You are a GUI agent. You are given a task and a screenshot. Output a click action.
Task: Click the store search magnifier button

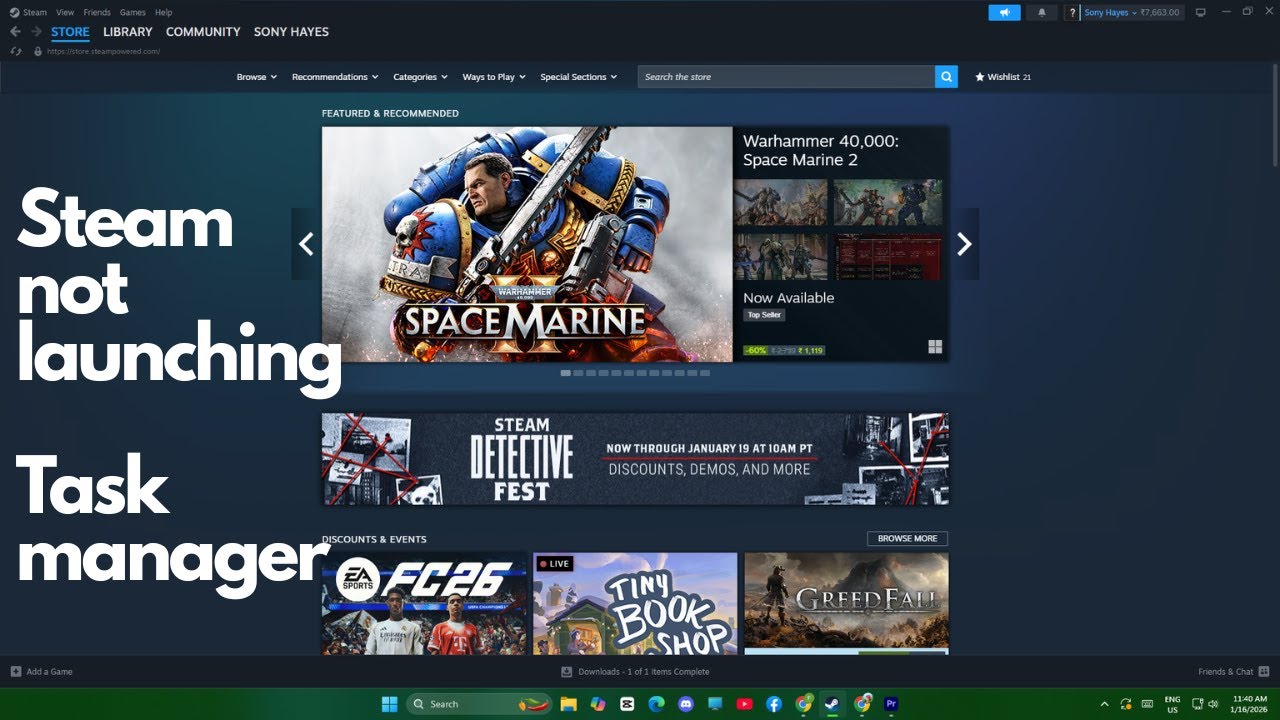click(x=946, y=77)
